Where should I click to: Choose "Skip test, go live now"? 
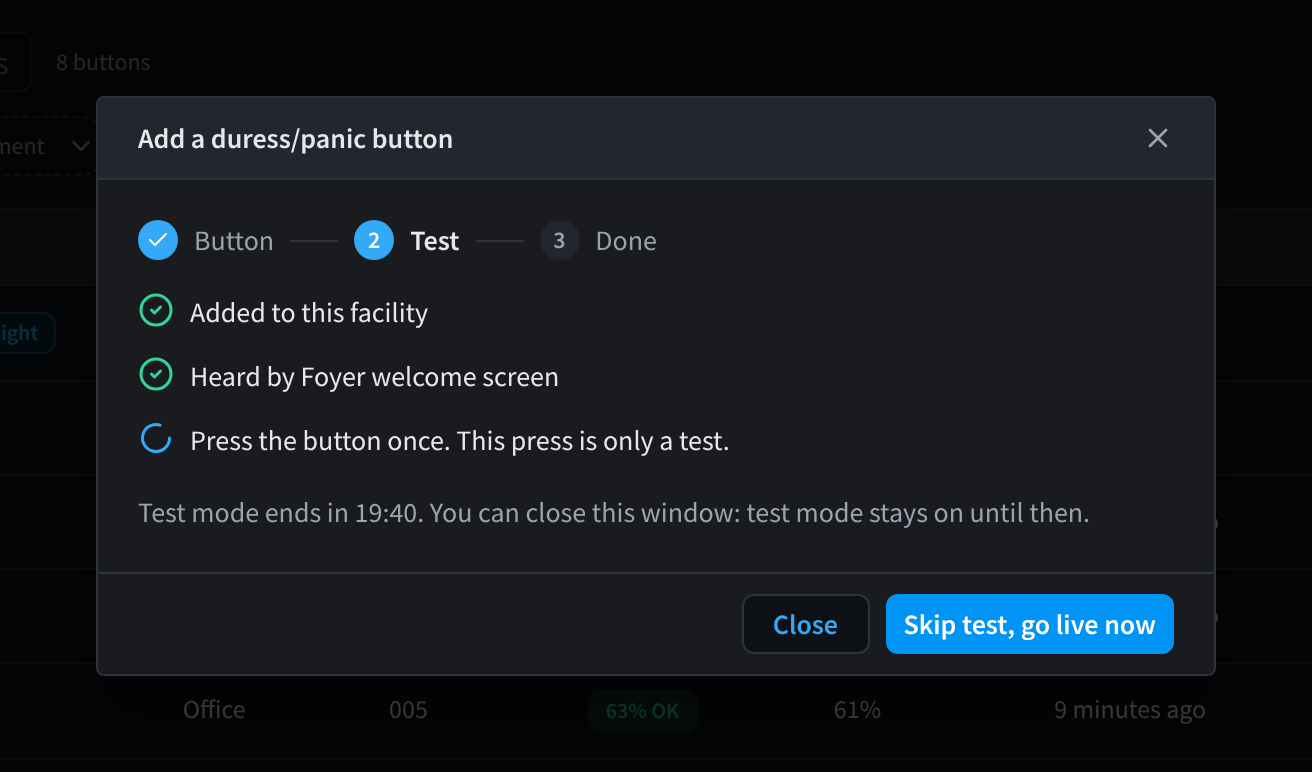[x=1030, y=624]
